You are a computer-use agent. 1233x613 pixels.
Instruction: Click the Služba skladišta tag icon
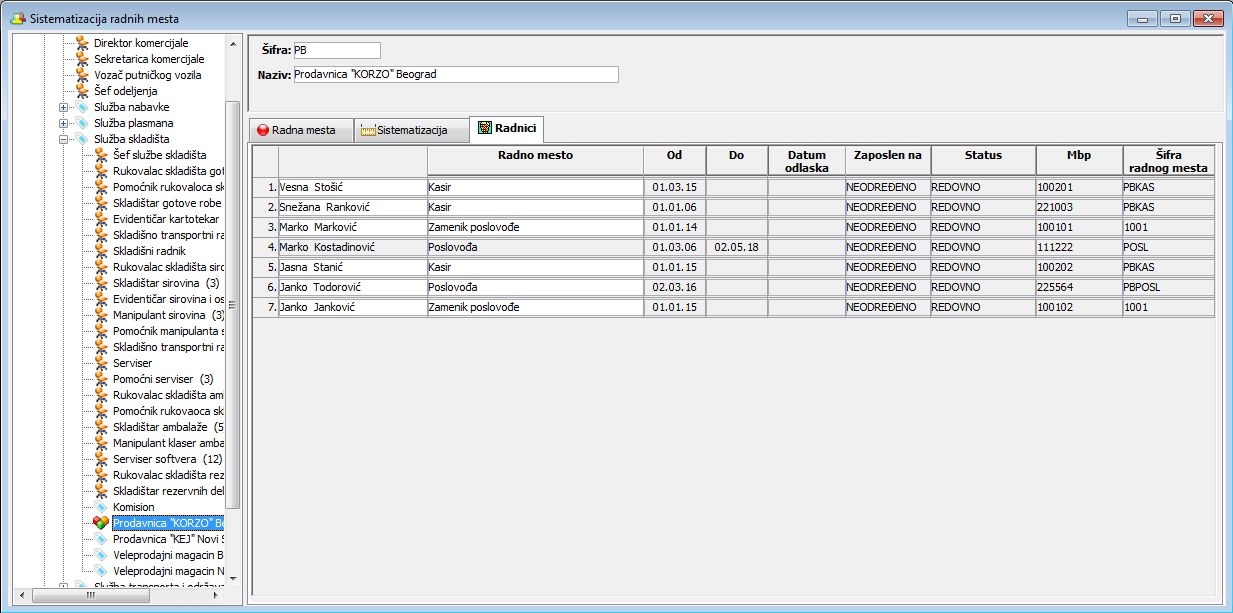point(83,139)
